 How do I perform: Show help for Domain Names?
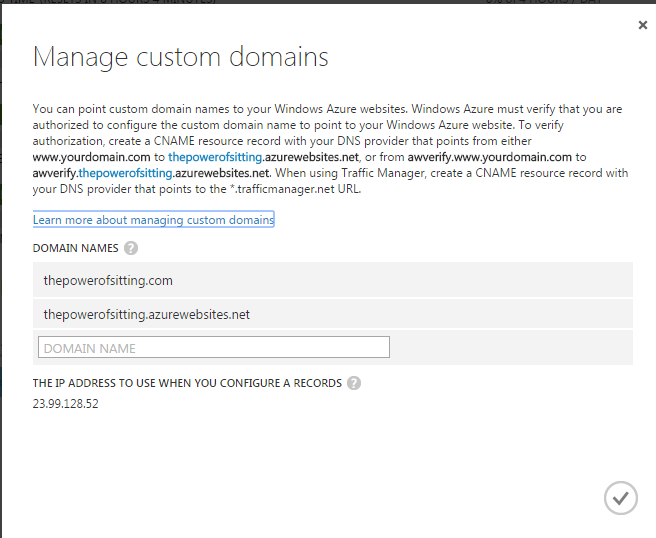(x=131, y=248)
